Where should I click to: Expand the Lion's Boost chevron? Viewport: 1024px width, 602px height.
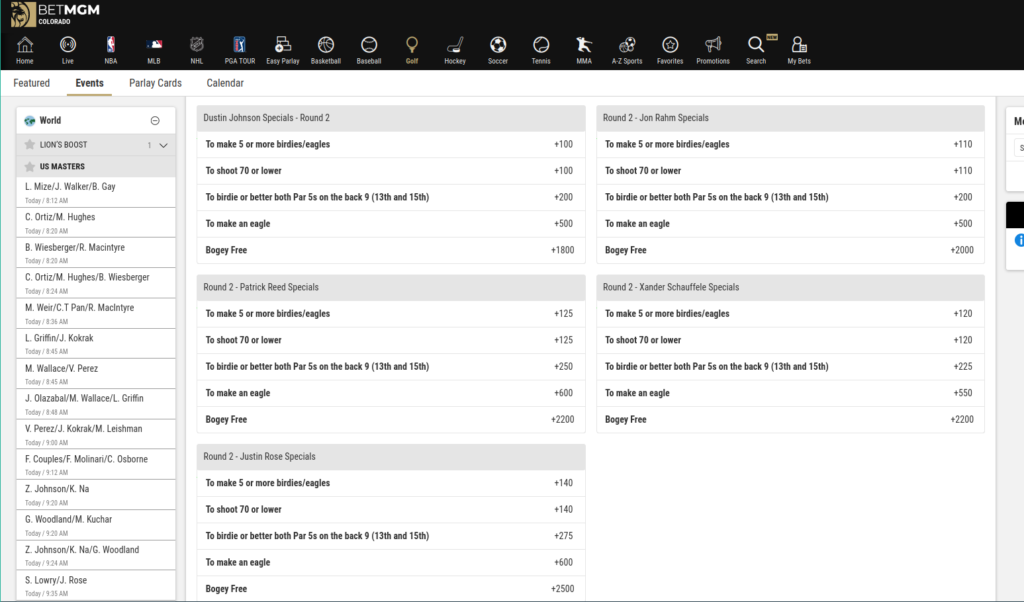(164, 145)
